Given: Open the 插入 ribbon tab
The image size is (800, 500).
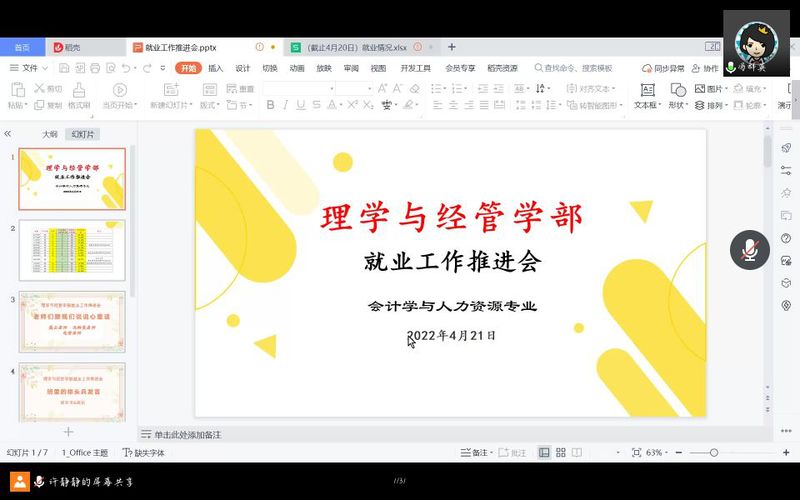Looking at the screenshot, I should point(215,68).
